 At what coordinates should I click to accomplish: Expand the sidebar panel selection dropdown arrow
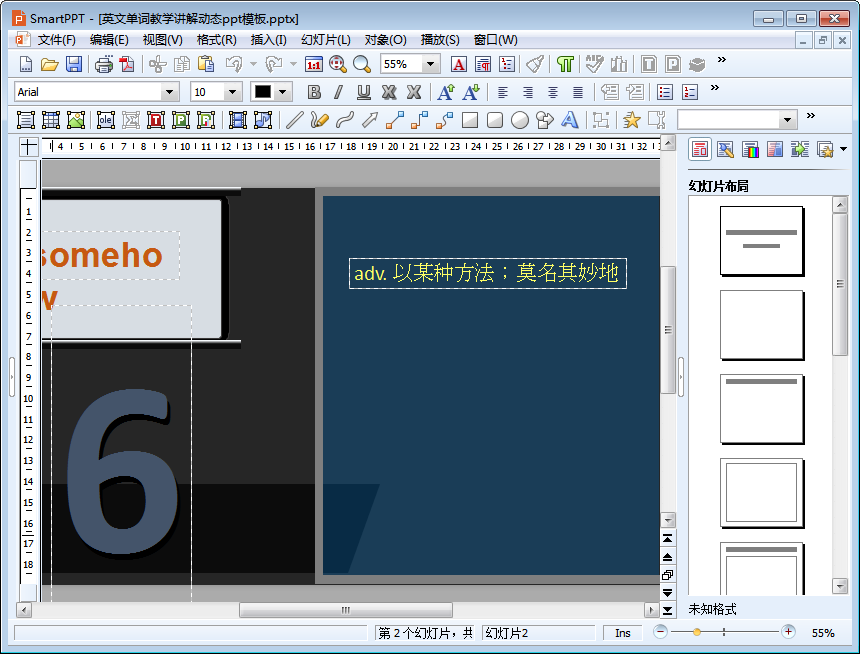click(x=844, y=149)
